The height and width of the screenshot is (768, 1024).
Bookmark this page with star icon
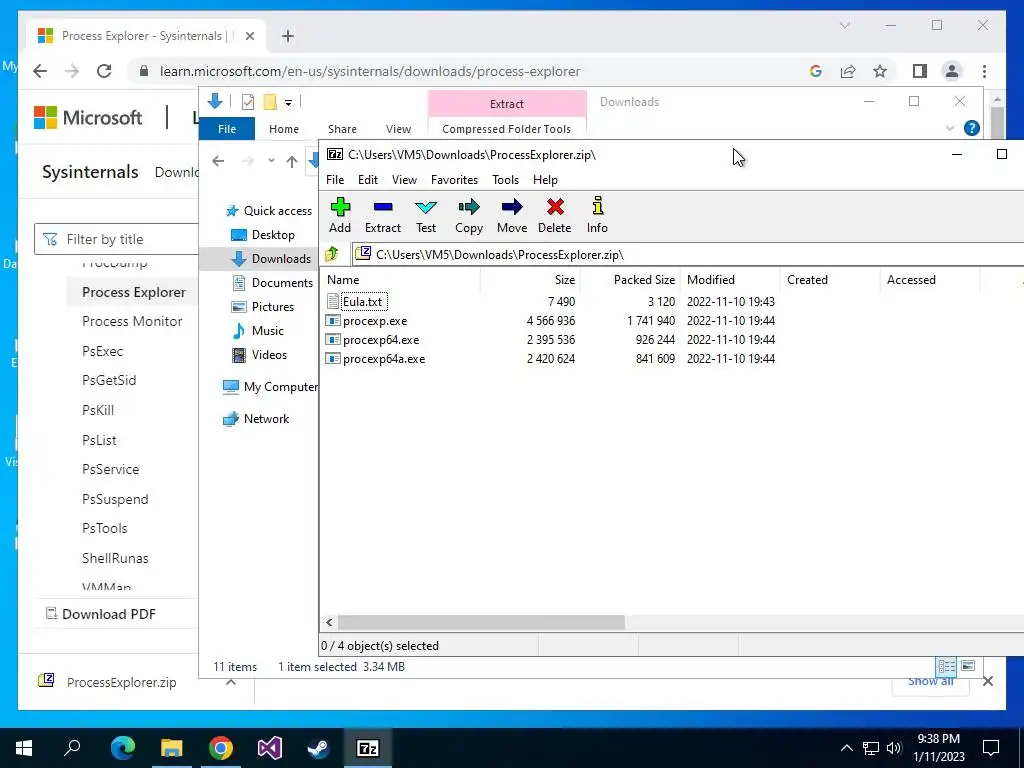pos(880,71)
